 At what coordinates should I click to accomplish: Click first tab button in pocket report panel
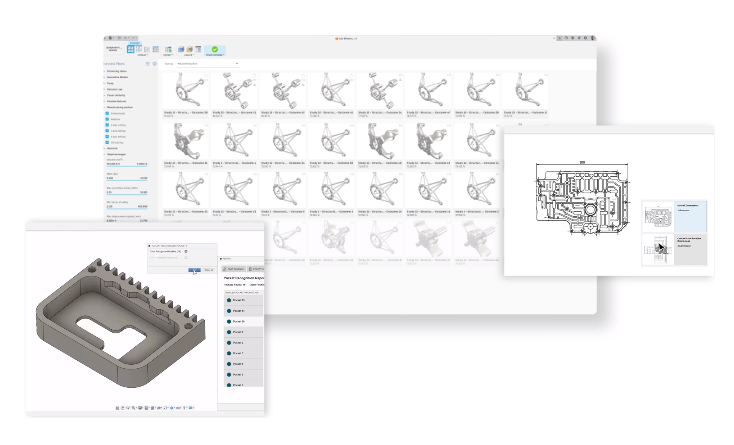[x=234, y=269]
